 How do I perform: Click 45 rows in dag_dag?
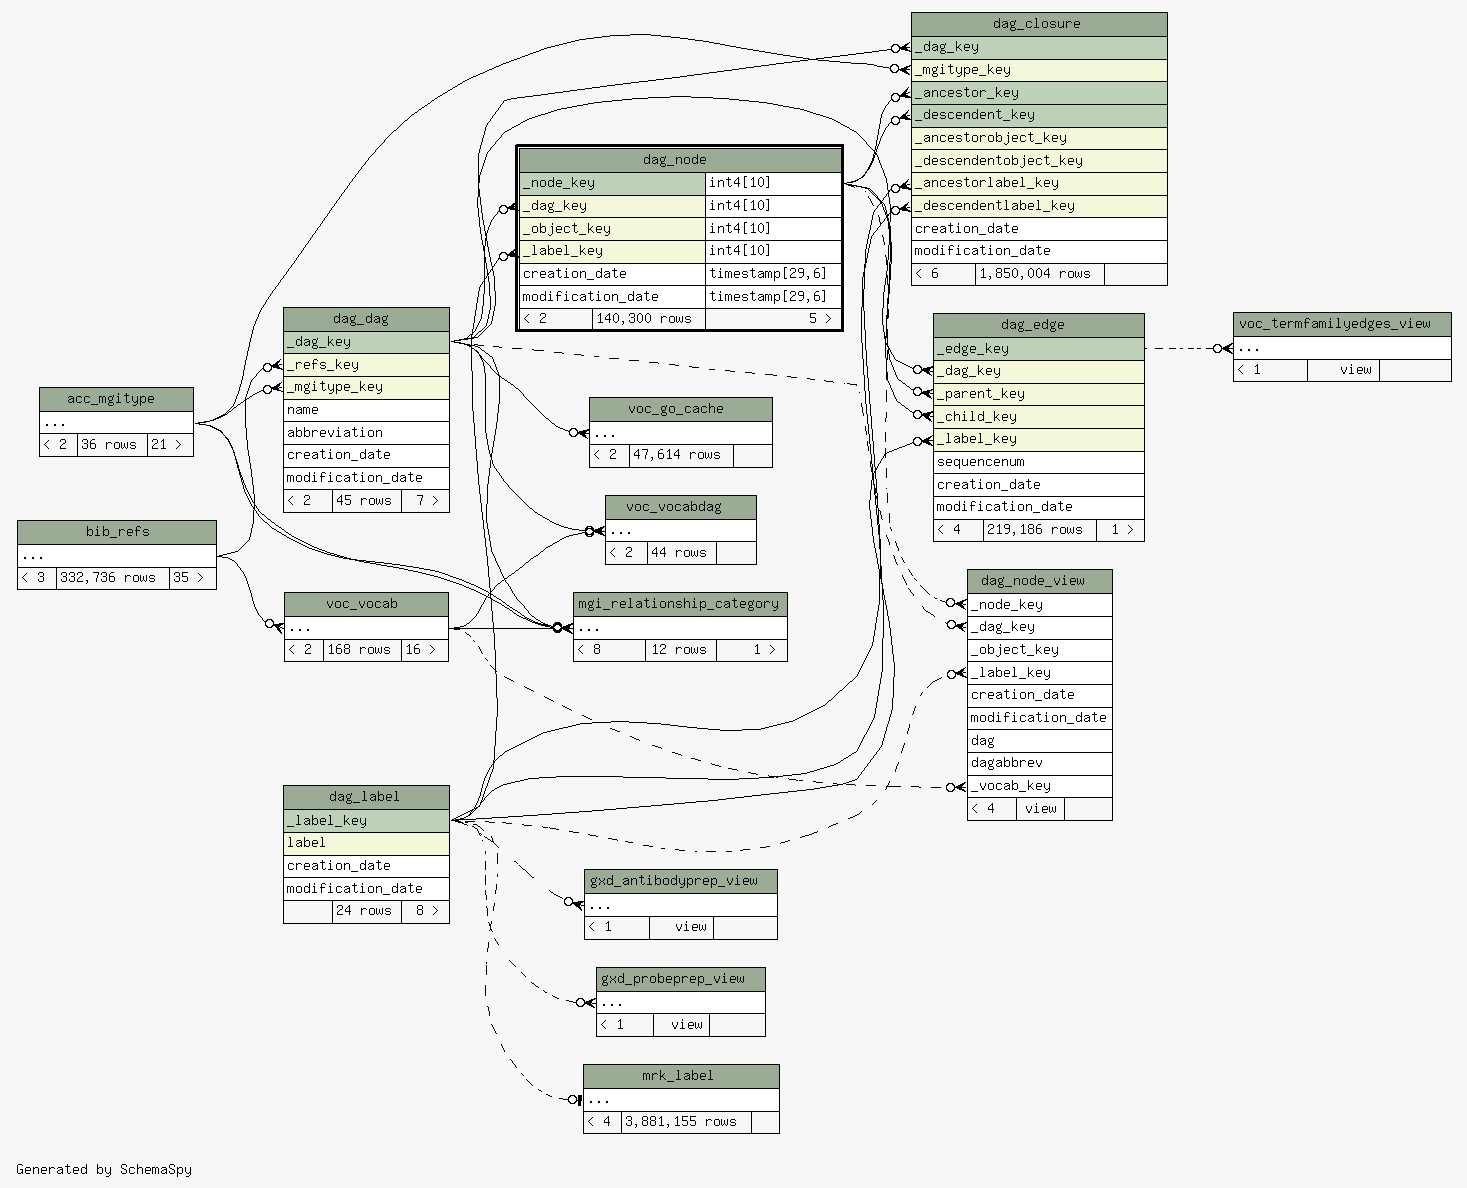(367, 501)
